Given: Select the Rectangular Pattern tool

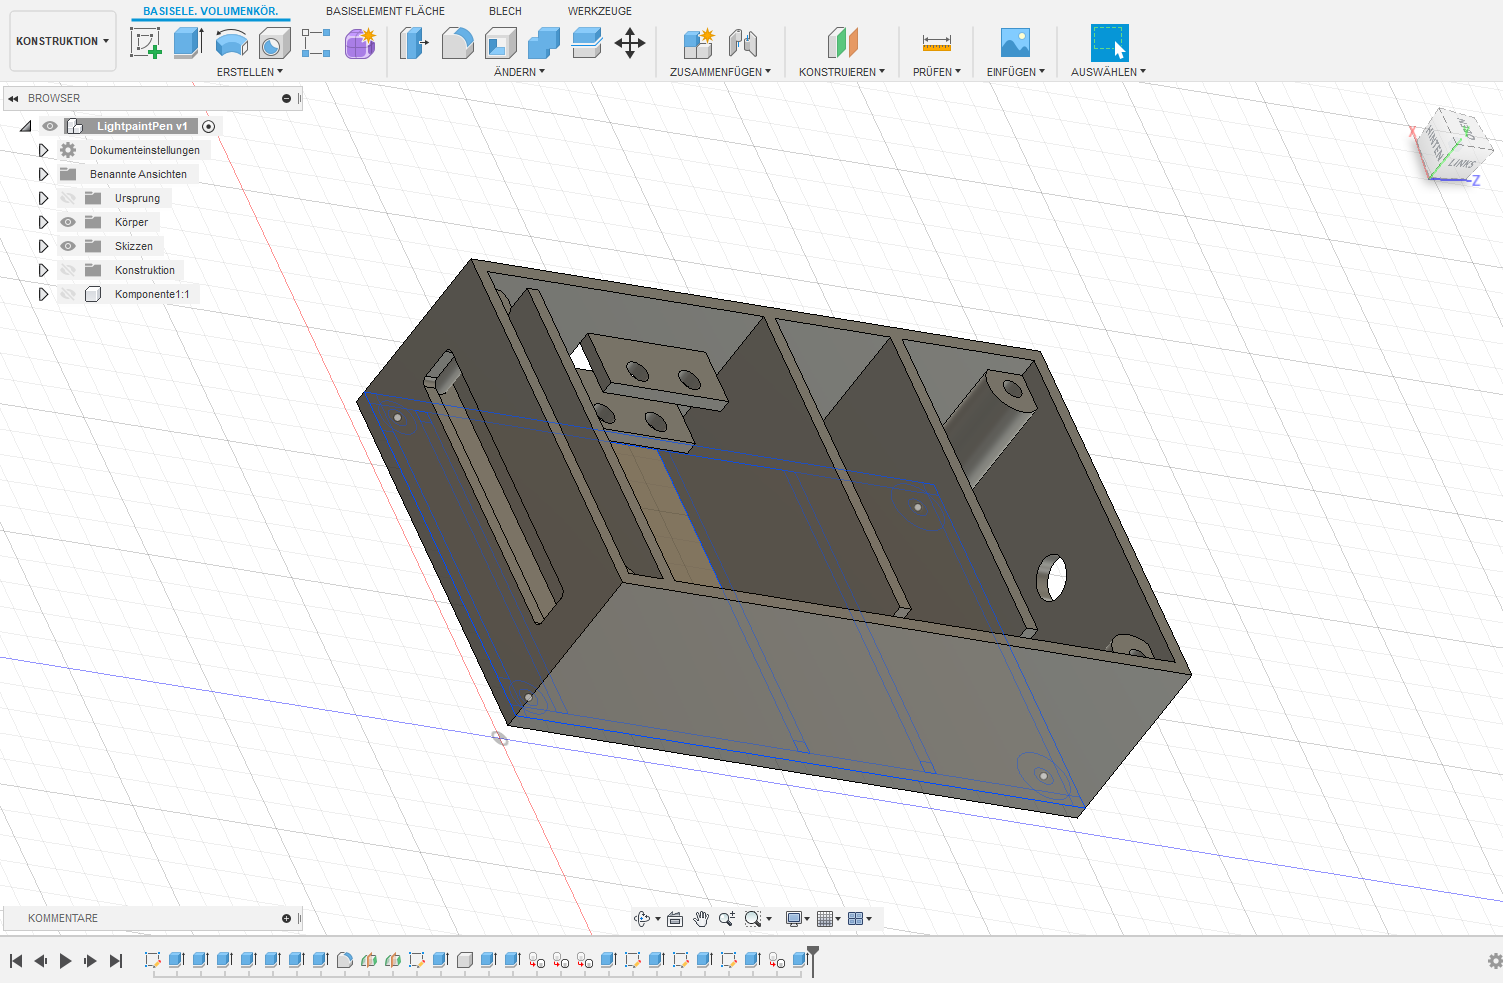Looking at the screenshot, I should pos(316,43).
